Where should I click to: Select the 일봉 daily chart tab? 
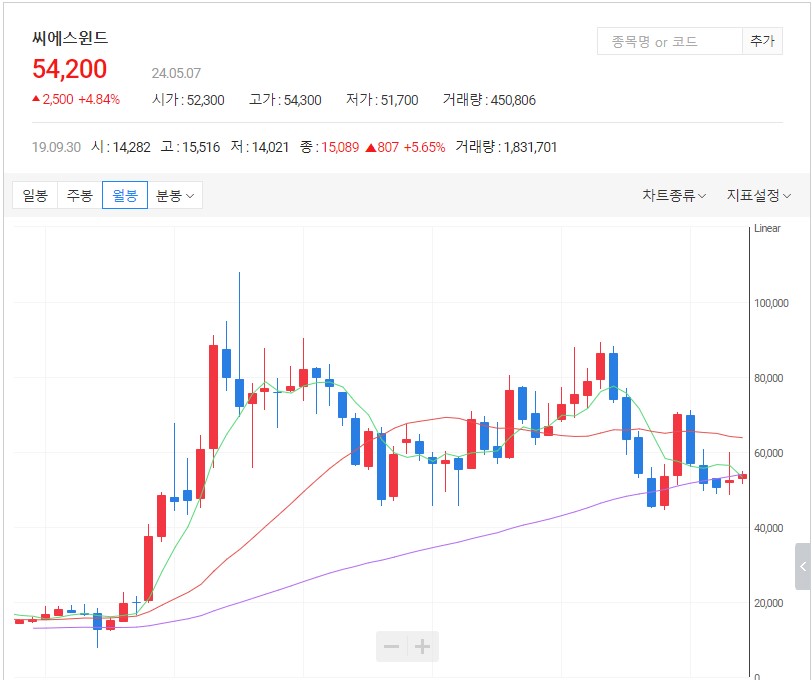coord(35,196)
